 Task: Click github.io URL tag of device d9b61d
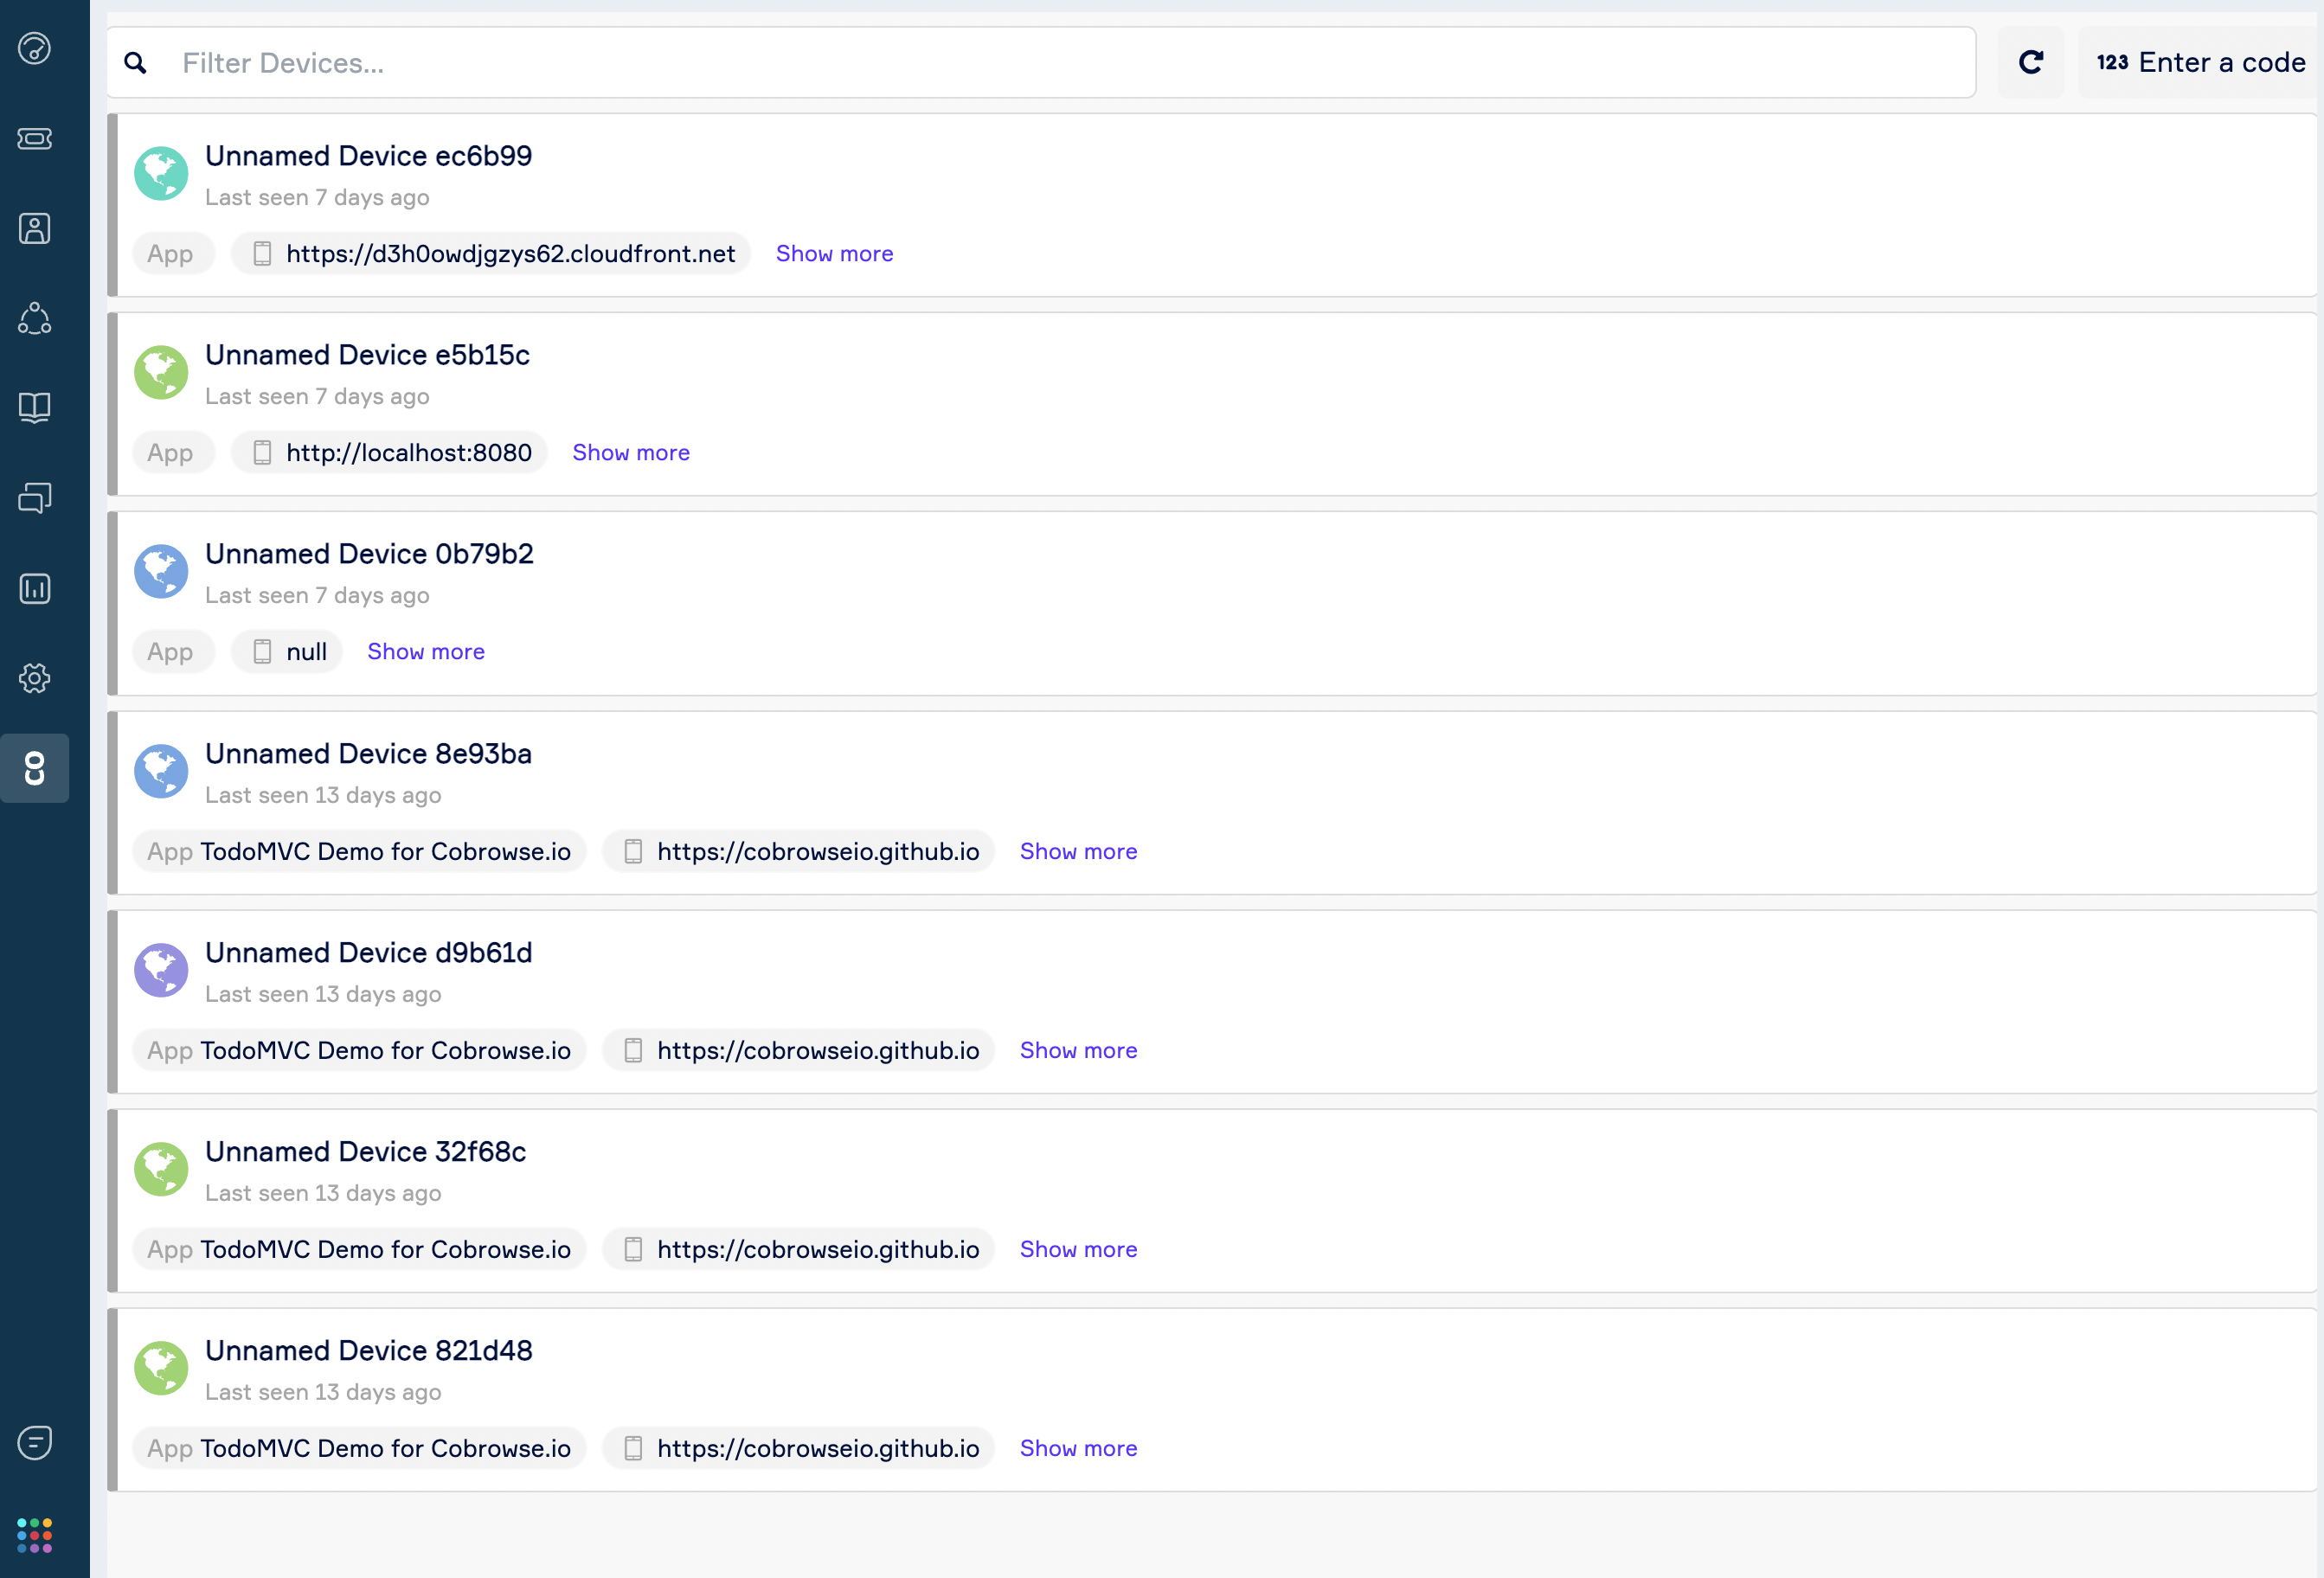click(x=798, y=1050)
